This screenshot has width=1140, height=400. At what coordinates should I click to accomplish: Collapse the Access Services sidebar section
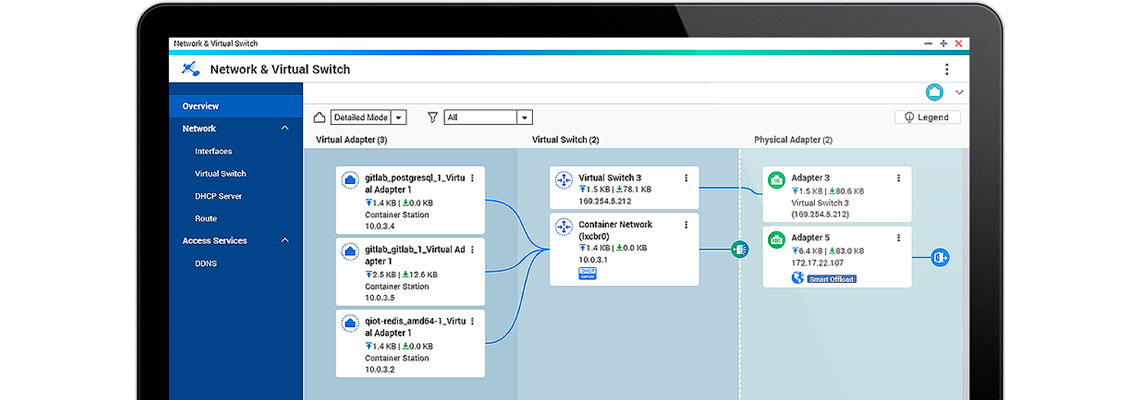[285, 241]
